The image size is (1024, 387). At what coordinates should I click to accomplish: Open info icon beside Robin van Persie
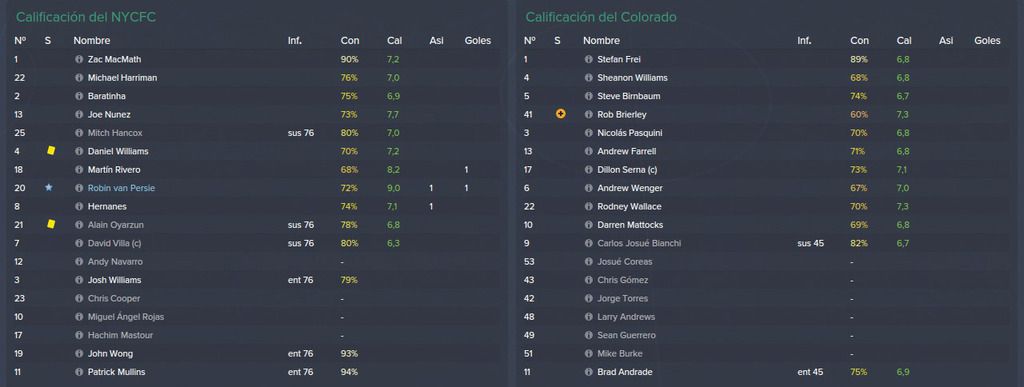[79, 188]
